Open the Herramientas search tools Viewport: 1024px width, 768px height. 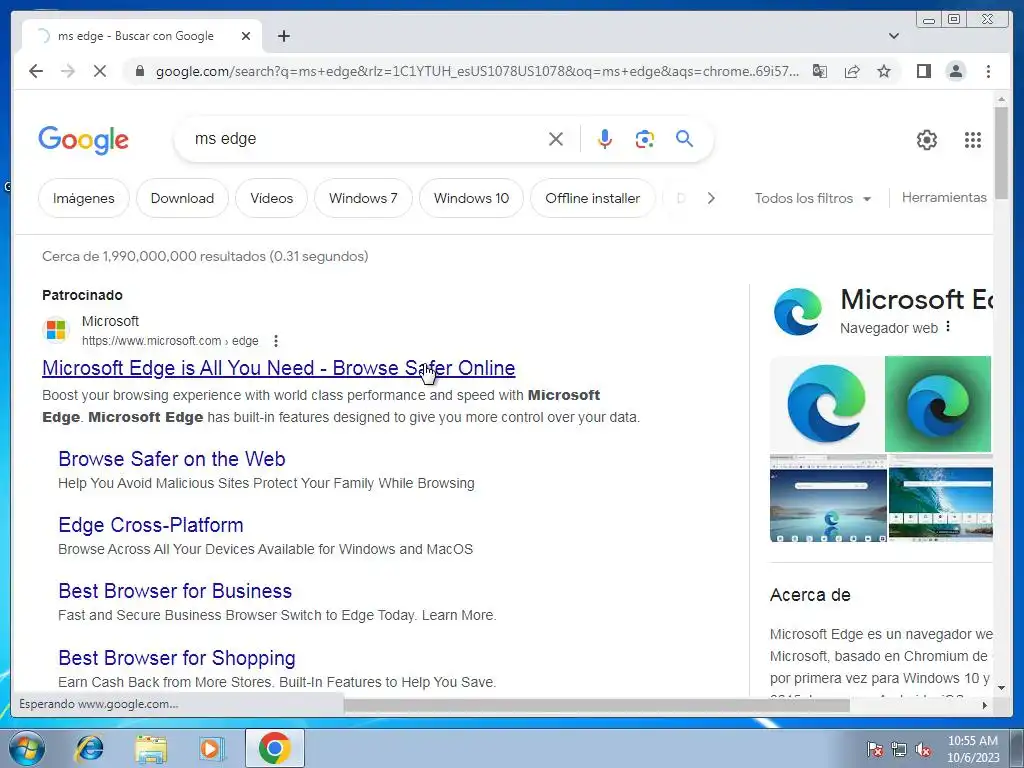[x=944, y=197]
